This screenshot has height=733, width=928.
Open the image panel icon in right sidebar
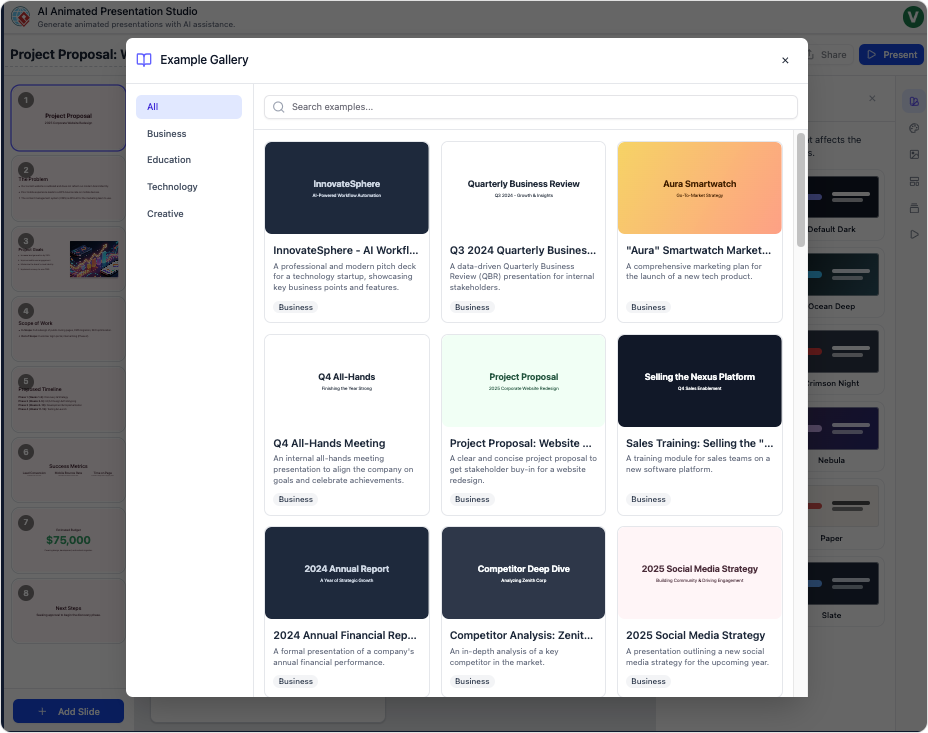(913, 155)
